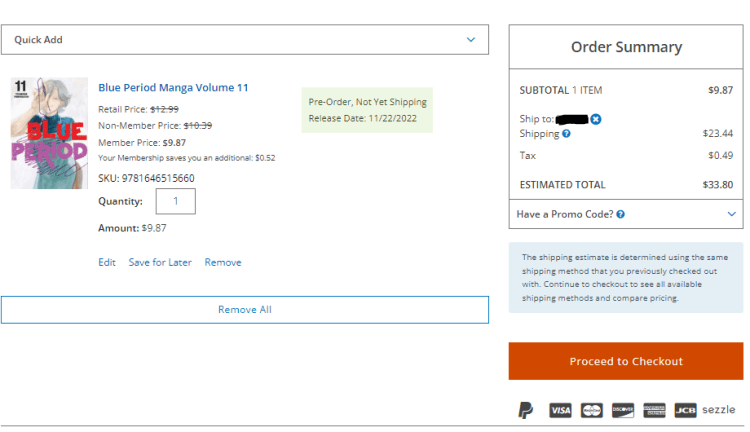Viewport: 750px width, 432px height.
Task: Expand the Have a Promo Code chevron
Action: point(731,214)
